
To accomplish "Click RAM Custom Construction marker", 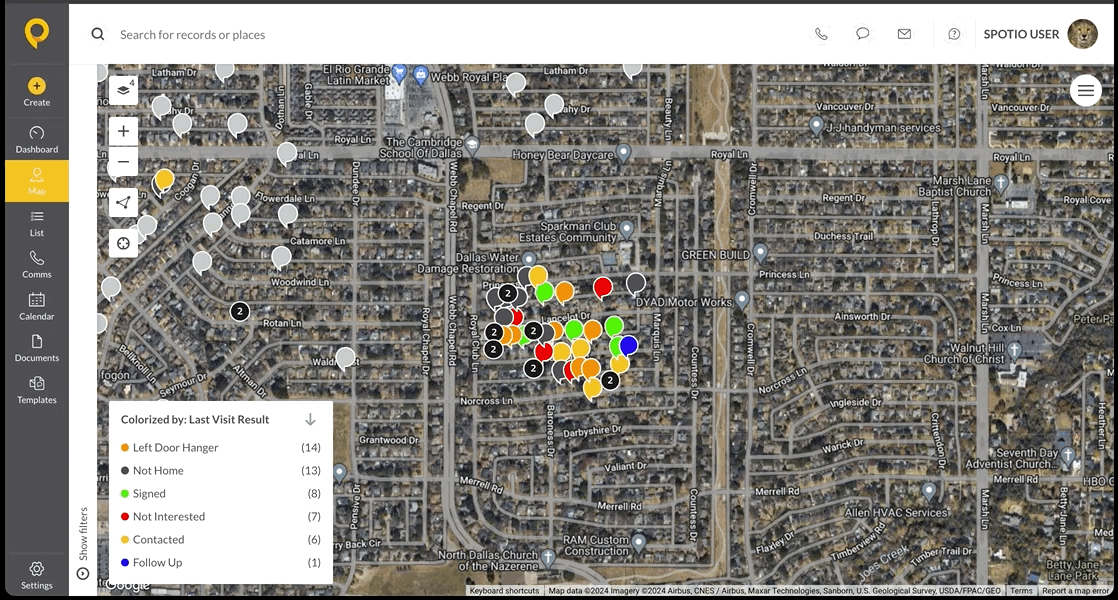I will coord(639,543).
